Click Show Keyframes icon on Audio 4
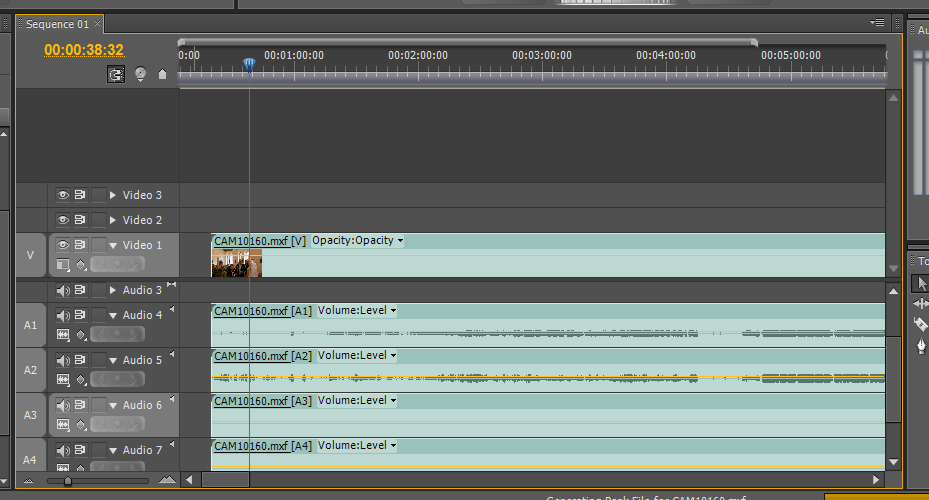The width and height of the screenshot is (929, 500). click(x=81, y=335)
